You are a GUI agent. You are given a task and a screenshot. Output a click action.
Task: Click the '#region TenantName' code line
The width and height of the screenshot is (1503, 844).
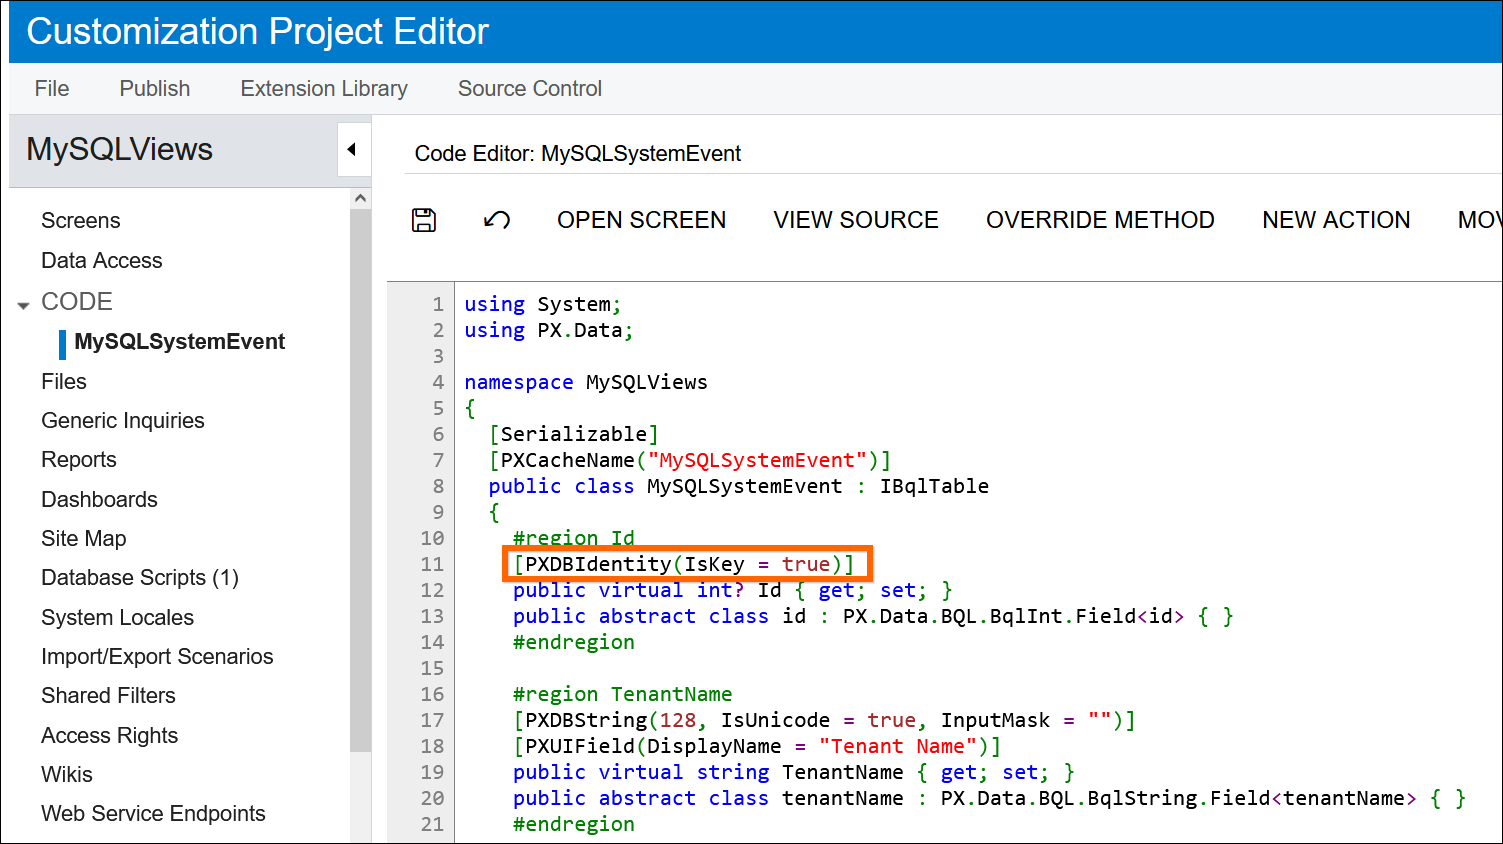[x=622, y=694]
